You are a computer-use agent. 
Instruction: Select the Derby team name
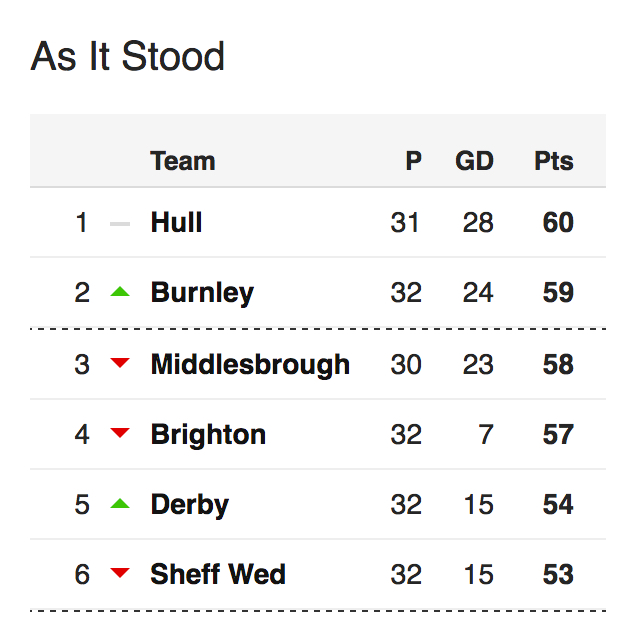point(189,505)
